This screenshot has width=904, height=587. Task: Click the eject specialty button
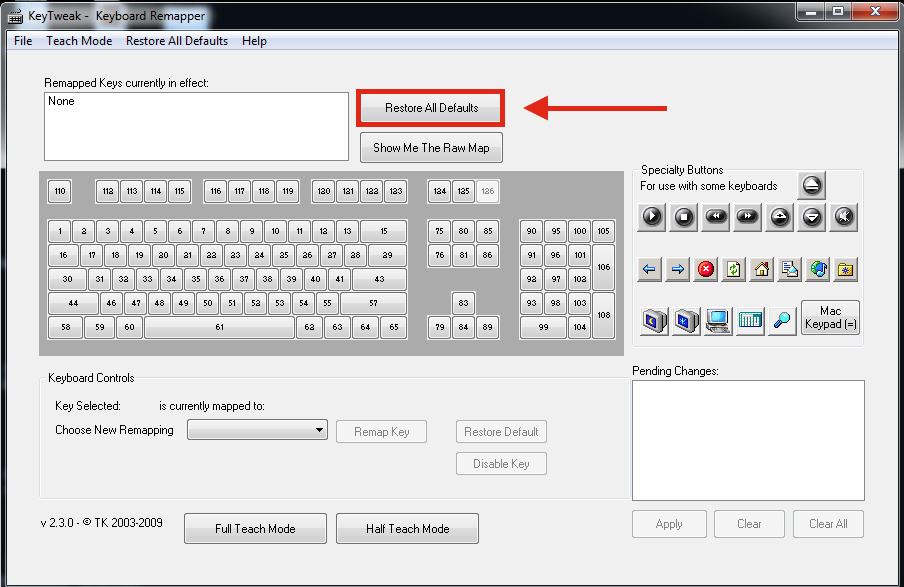pos(811,186)
